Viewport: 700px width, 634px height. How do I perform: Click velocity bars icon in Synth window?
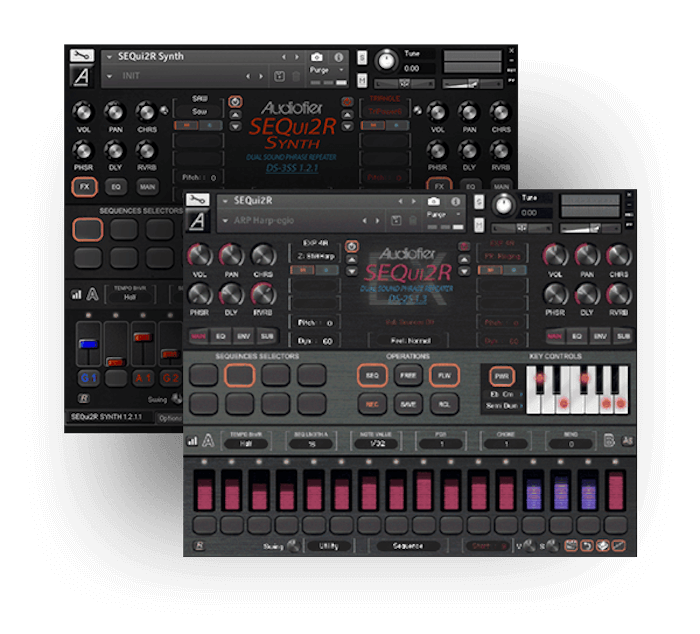click(x=77, y=294)
